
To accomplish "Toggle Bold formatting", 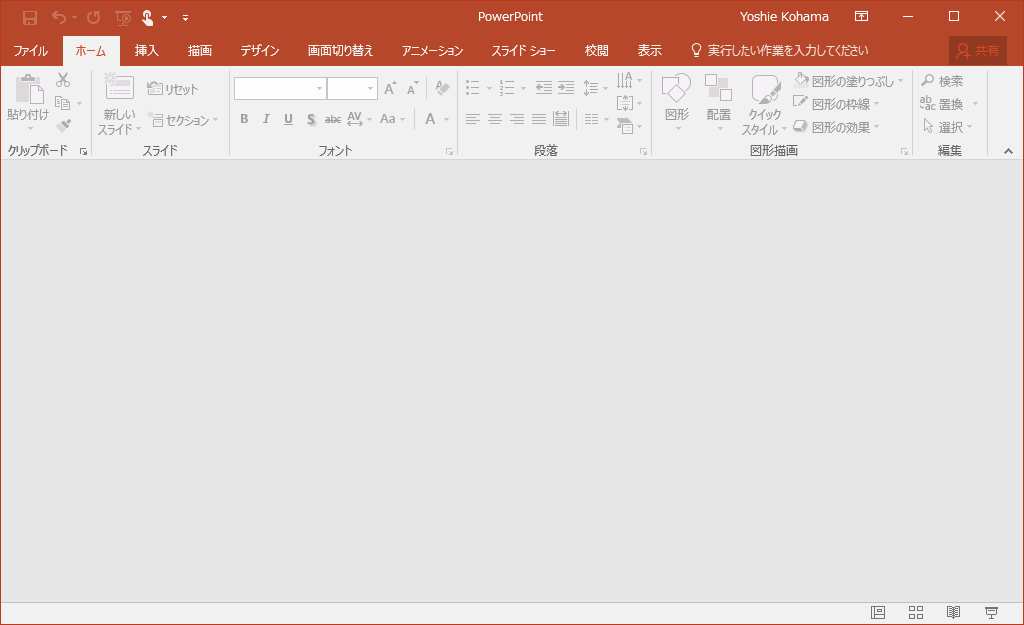I will [x=244, y=119].
